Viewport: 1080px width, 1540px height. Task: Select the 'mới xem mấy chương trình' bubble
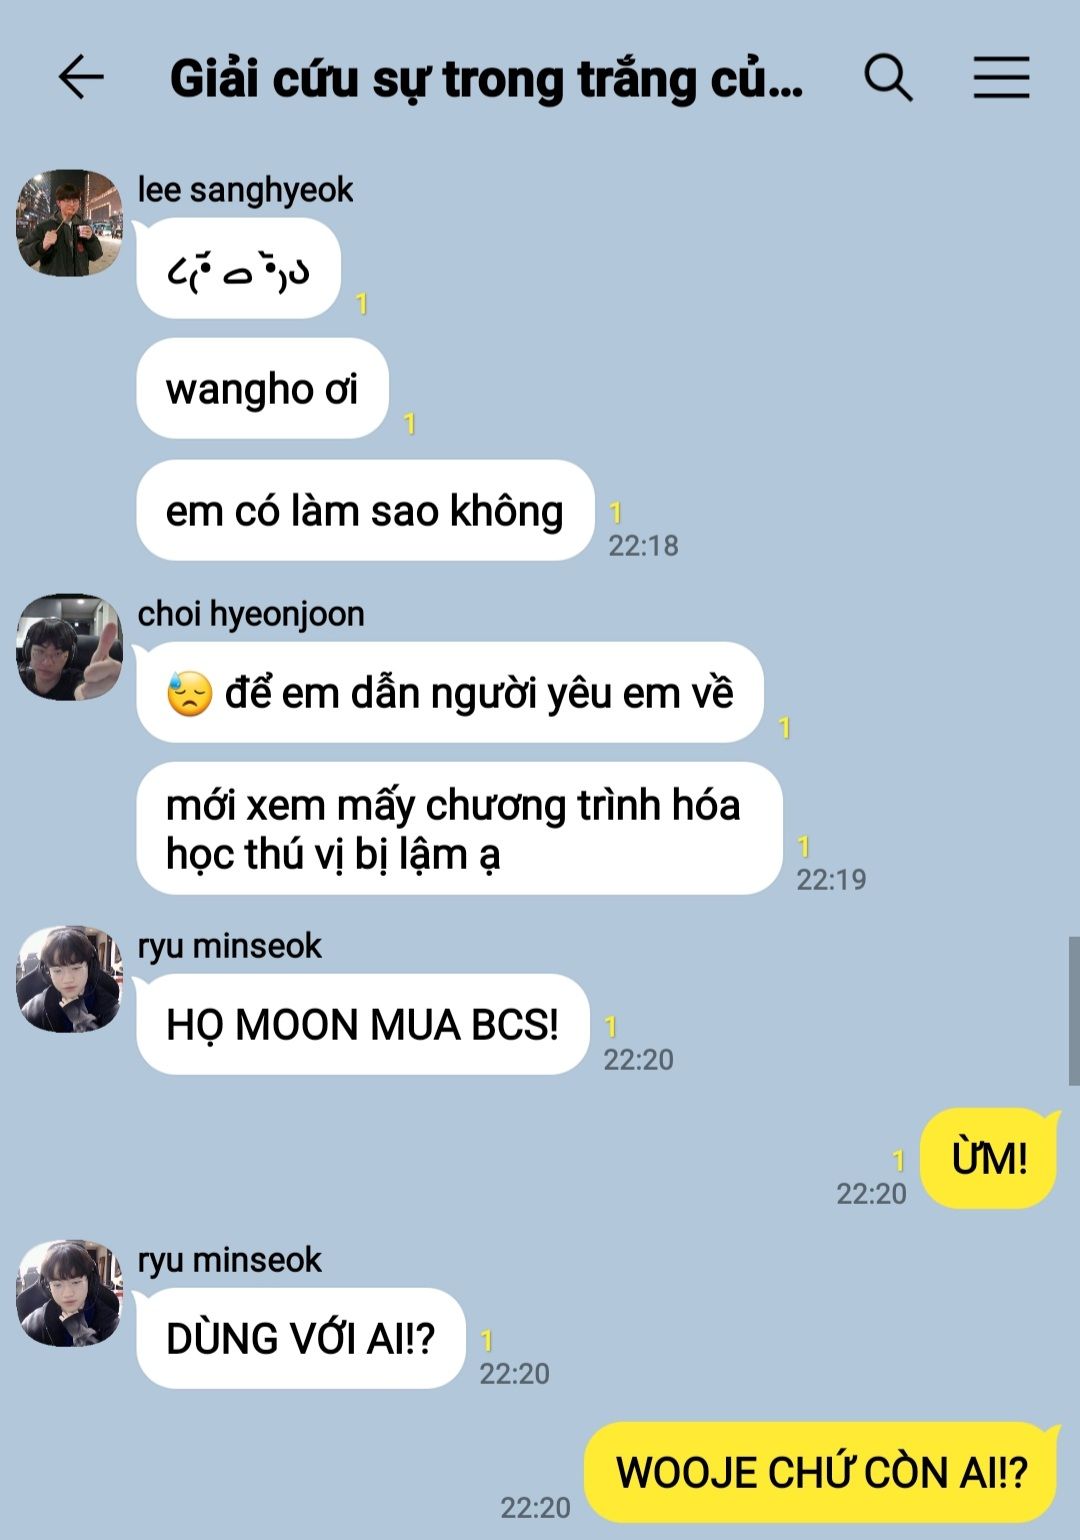(459, 828)
